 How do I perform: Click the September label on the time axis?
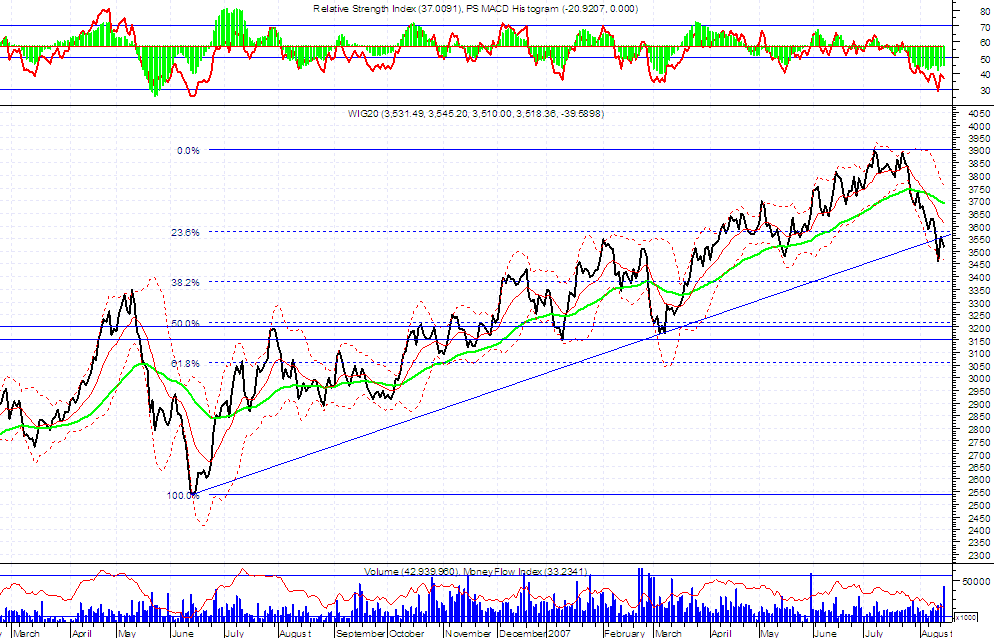click(x=361, y=633)
